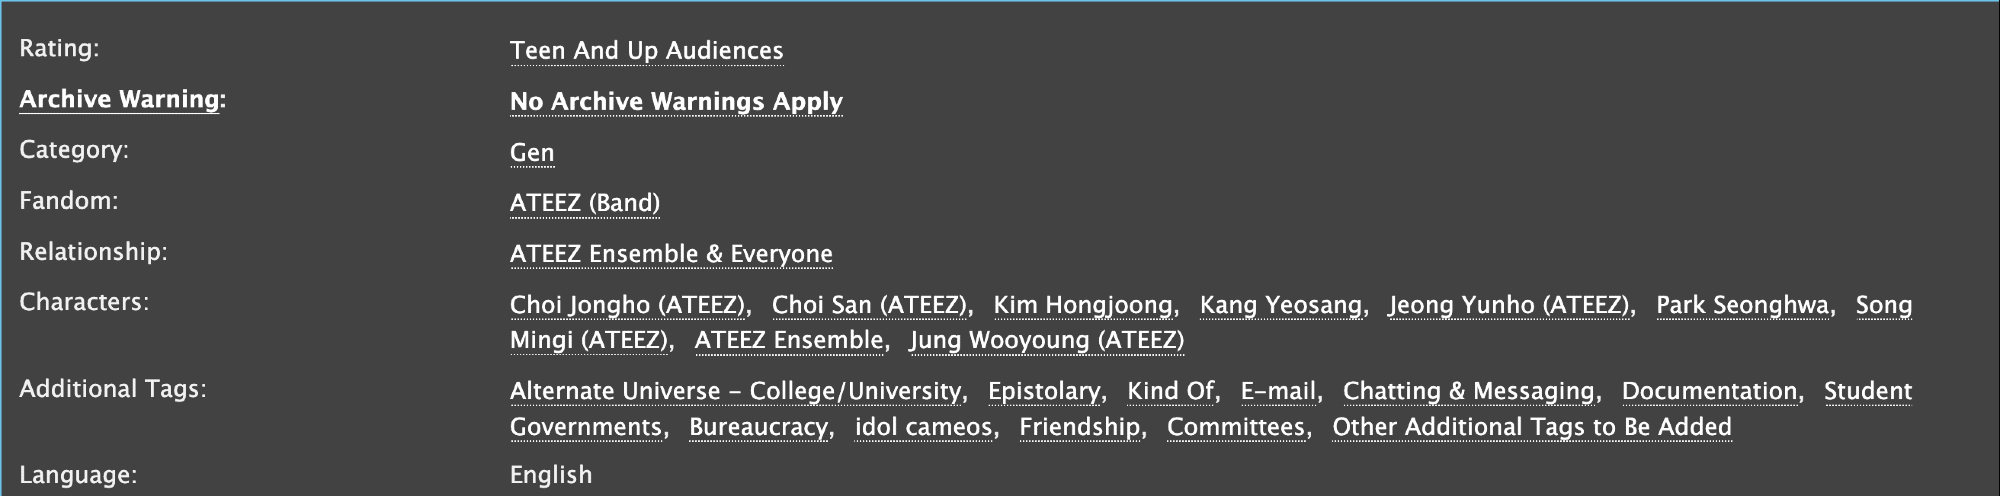
Task: Open the Choi San (ATEEZ) tag
Action: (x=870, y=305)
